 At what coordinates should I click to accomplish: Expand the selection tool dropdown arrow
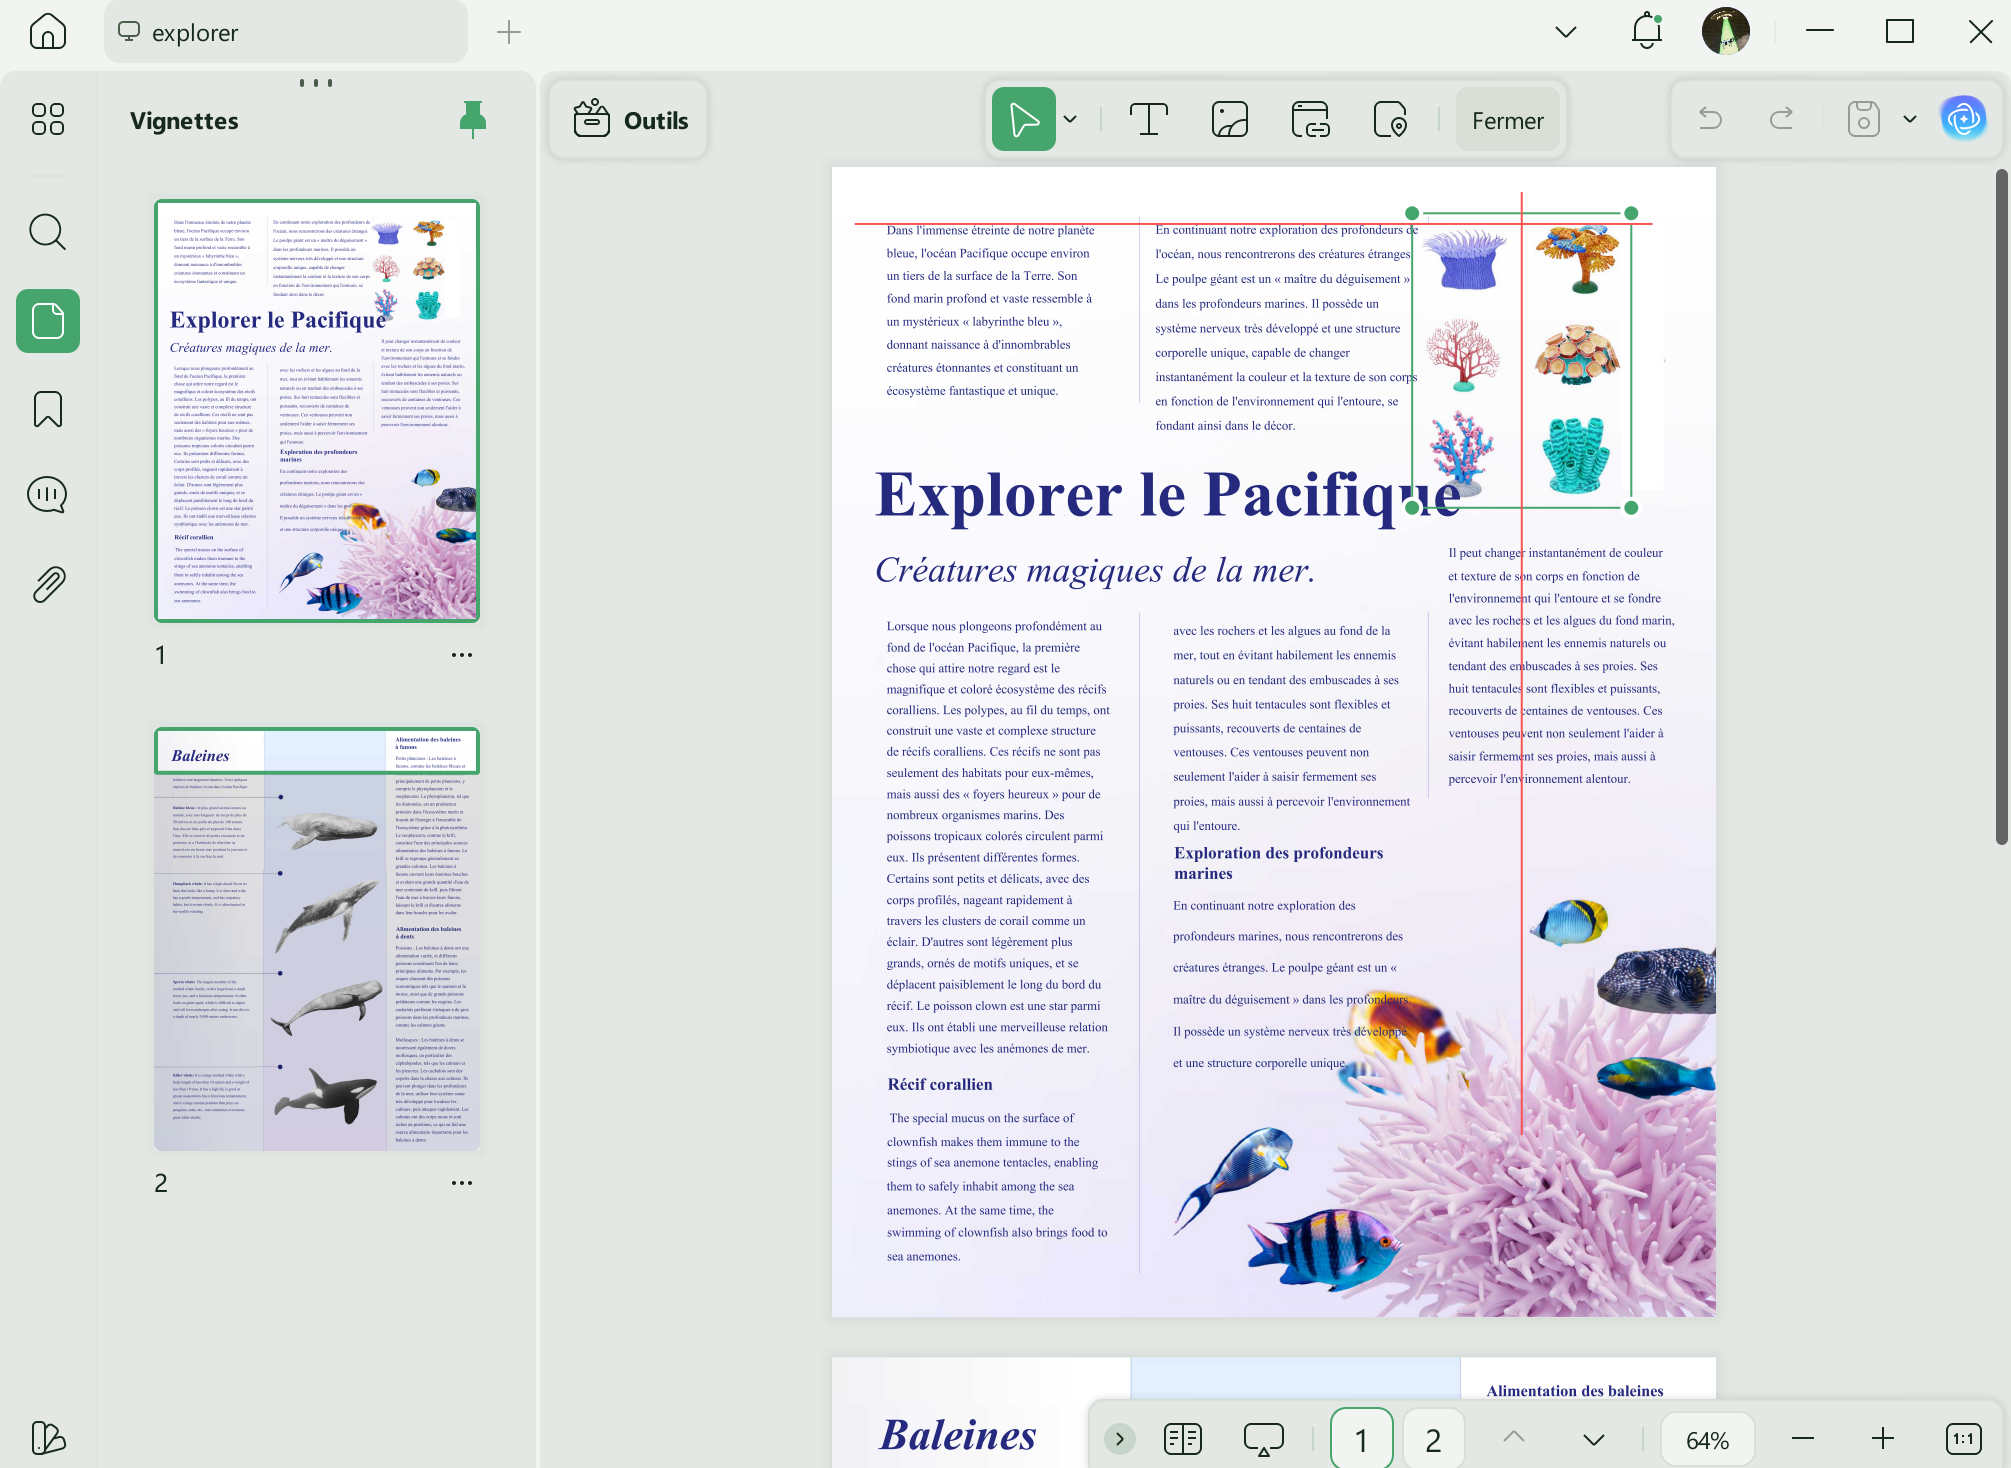1070,120
